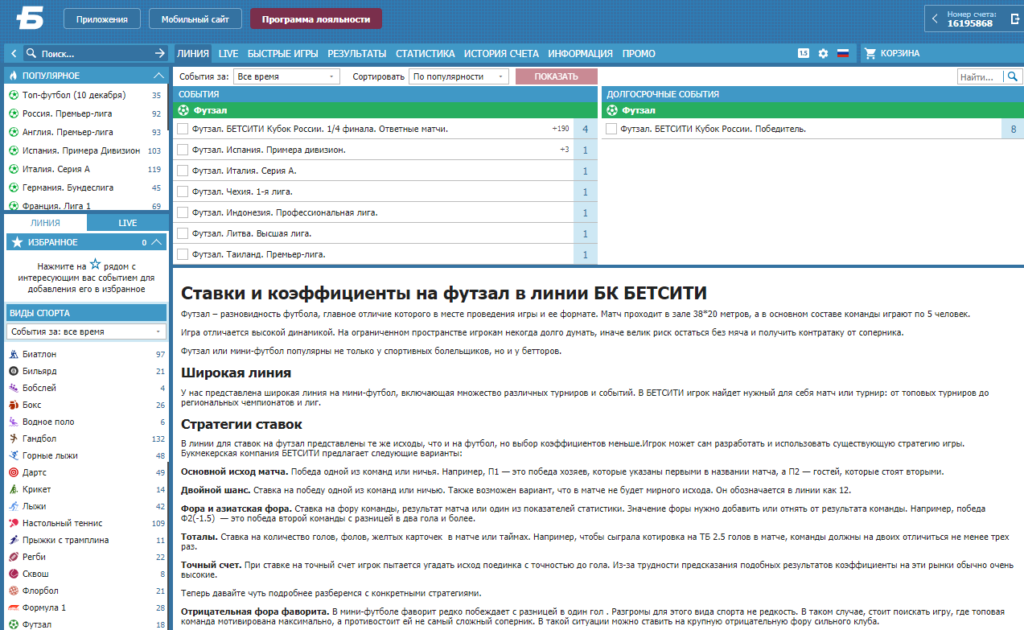Open sidebar События за: все время dropdown
This screenshot has width=1024, height=630.
[86, 332]
